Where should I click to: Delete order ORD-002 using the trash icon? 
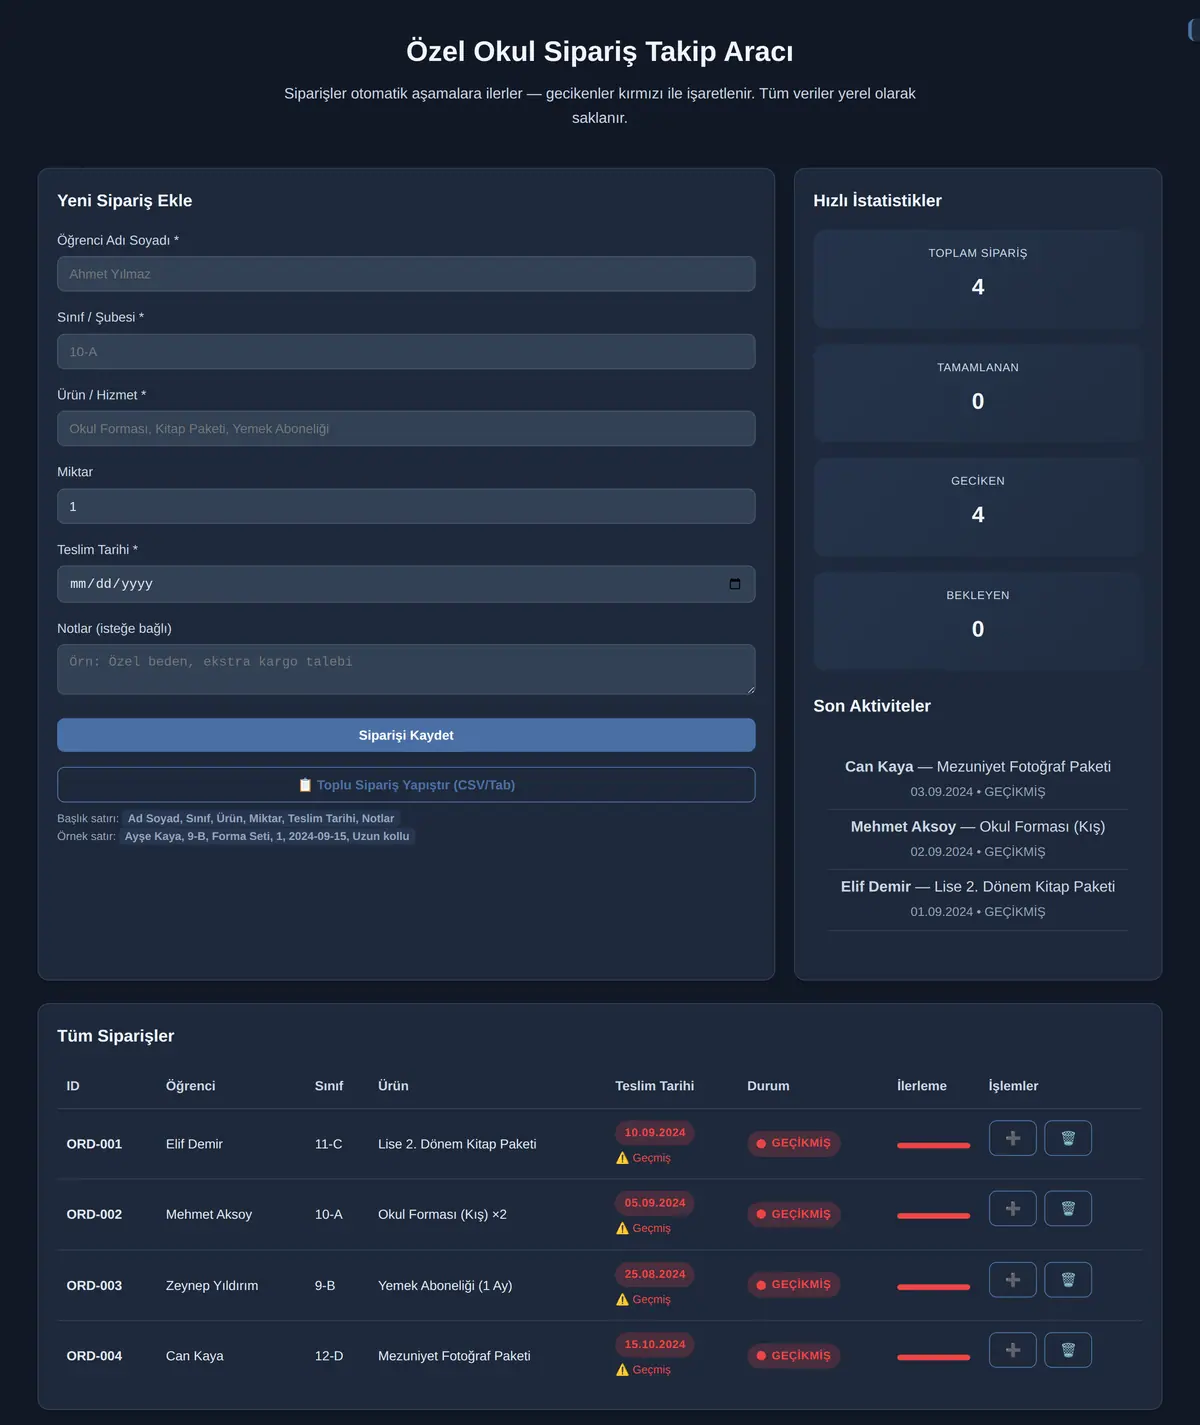[1068, 1209]
